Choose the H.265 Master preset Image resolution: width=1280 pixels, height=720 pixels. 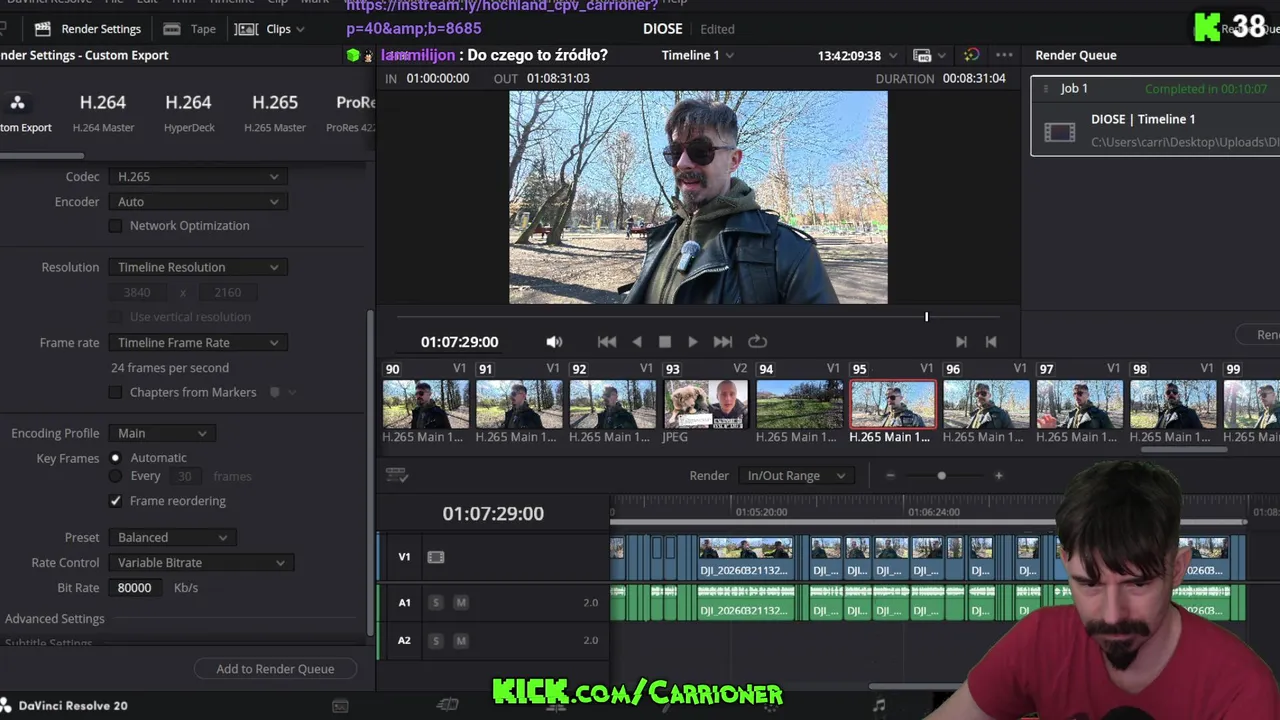click(x=275, y=113)
